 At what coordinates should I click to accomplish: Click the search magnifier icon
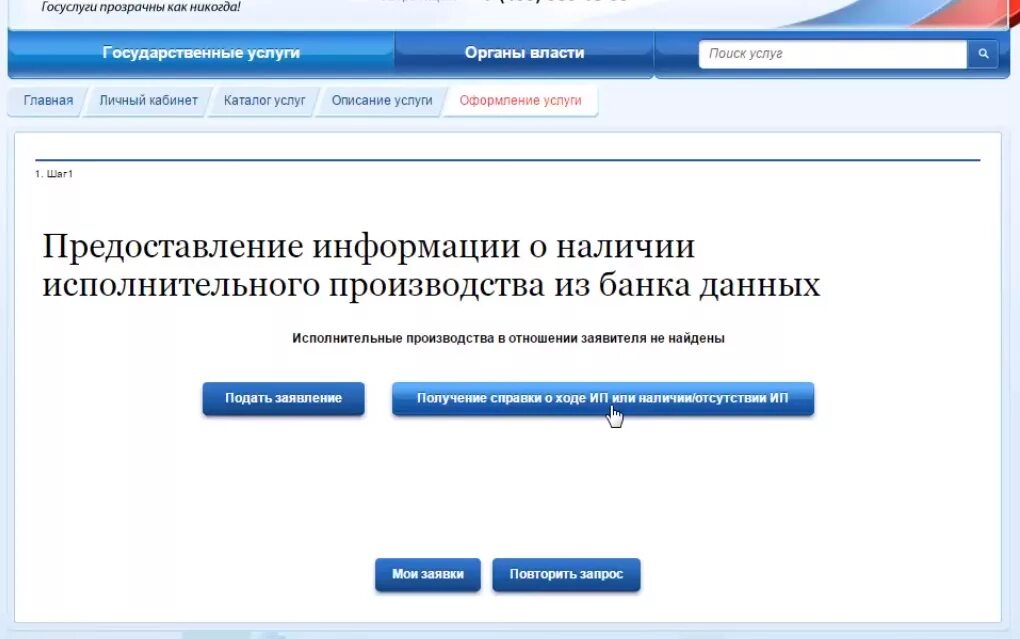(x=981, y=53)
